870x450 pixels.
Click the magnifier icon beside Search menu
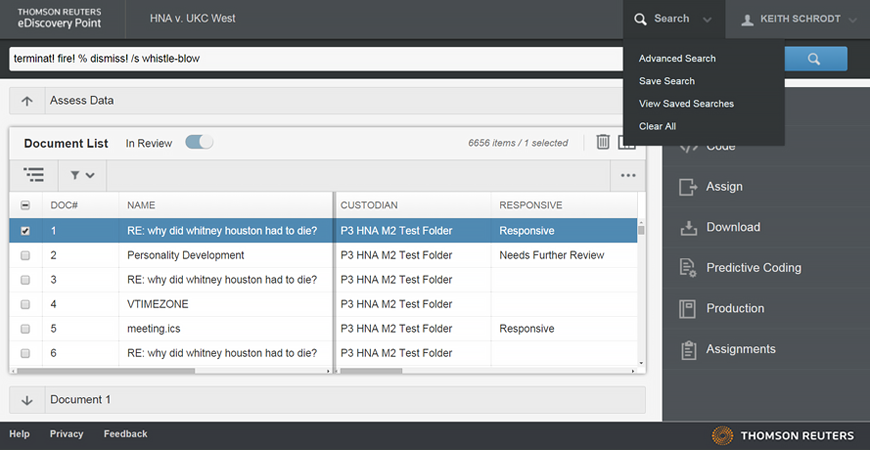coord(640,19)
